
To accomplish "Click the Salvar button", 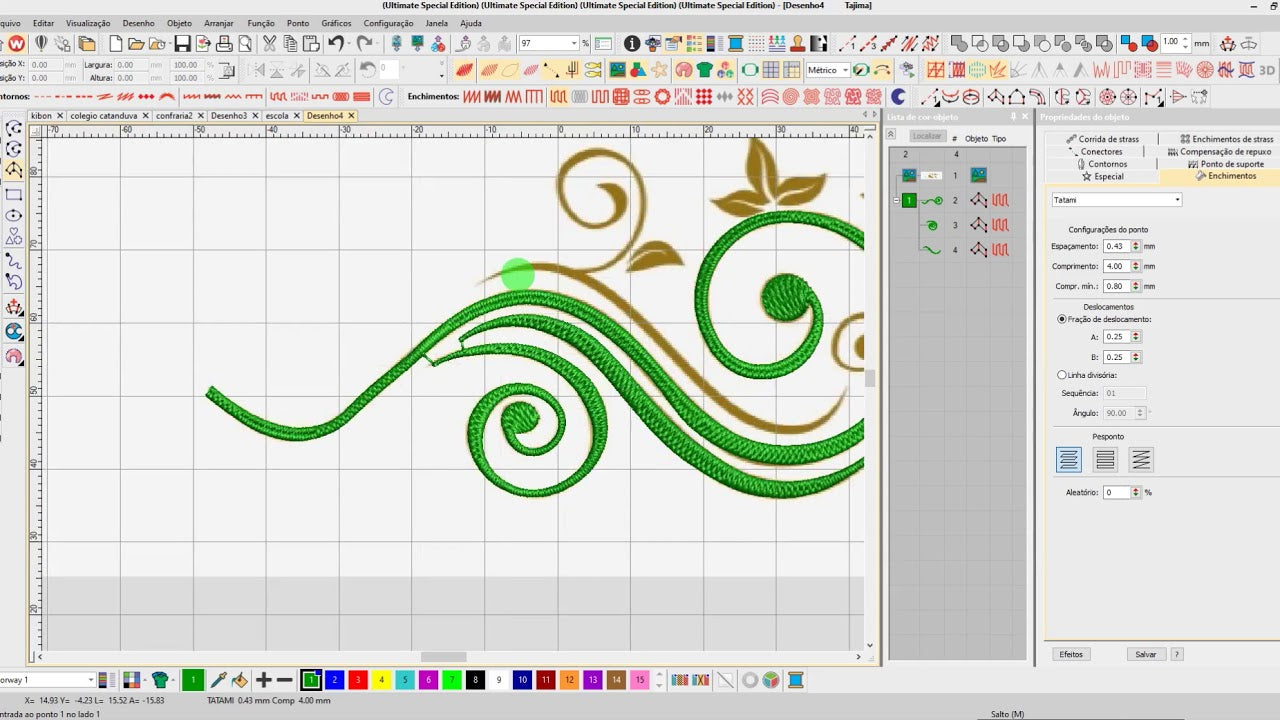I will [1145, 654].
